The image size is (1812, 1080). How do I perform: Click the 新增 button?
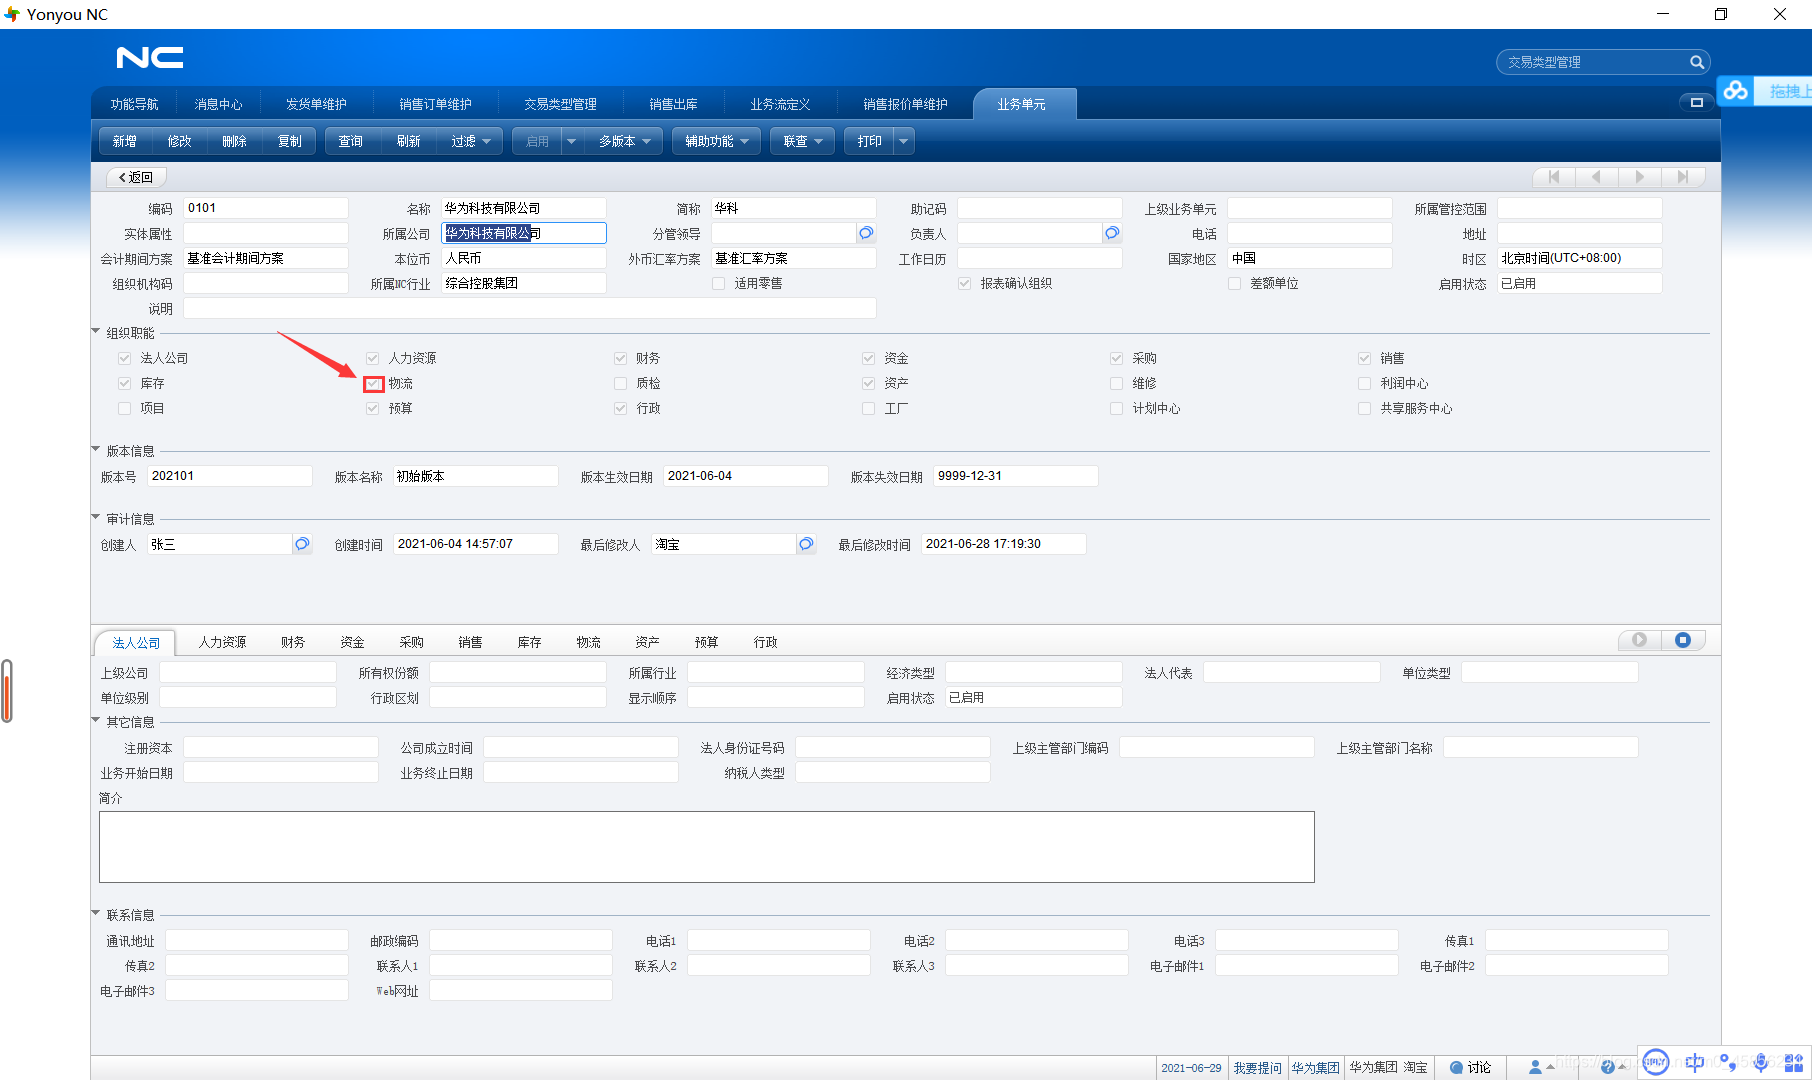125,141
